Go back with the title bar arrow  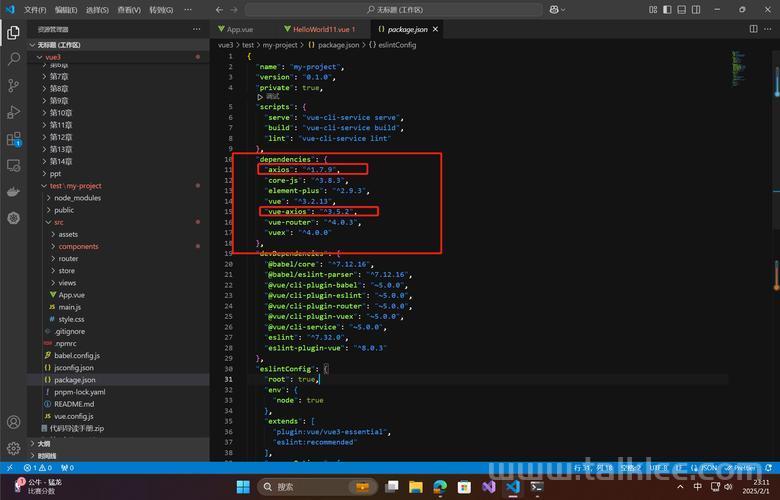pos(219,9)
